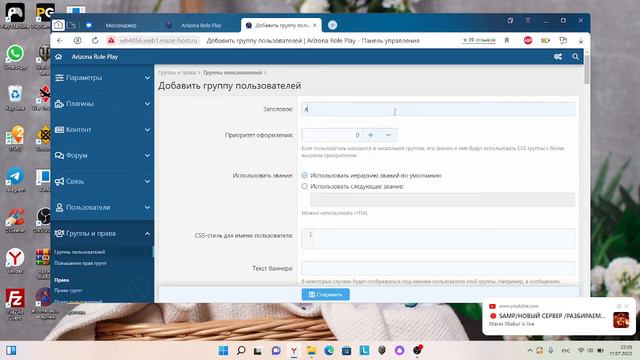
Task: Click the Форум speech bubbles icon
Action: point(59,156)
